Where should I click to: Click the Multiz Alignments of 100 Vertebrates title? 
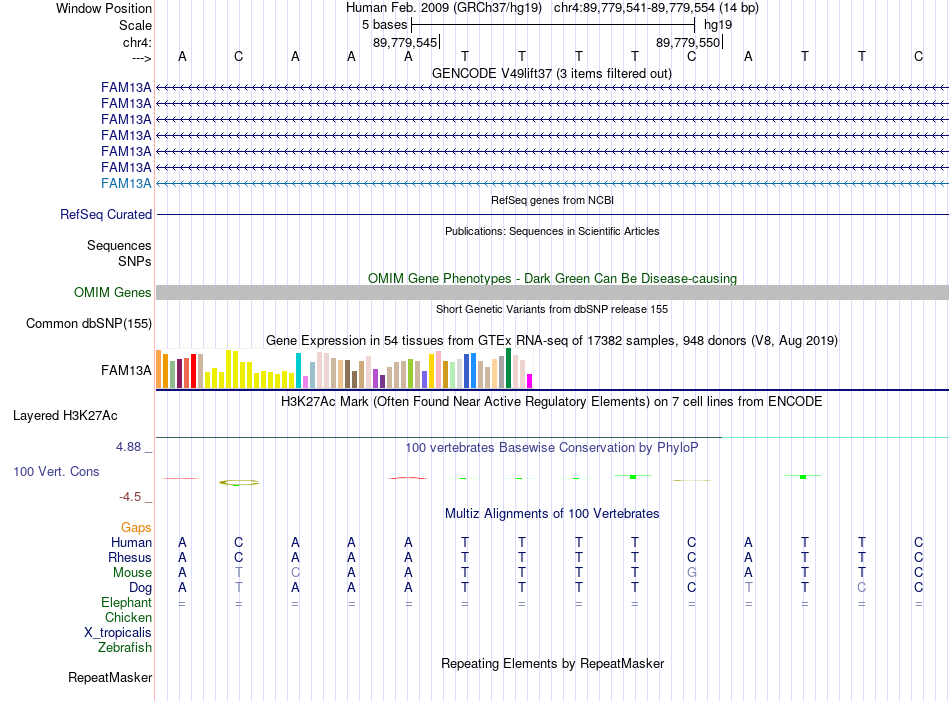(x=552, y=514)
